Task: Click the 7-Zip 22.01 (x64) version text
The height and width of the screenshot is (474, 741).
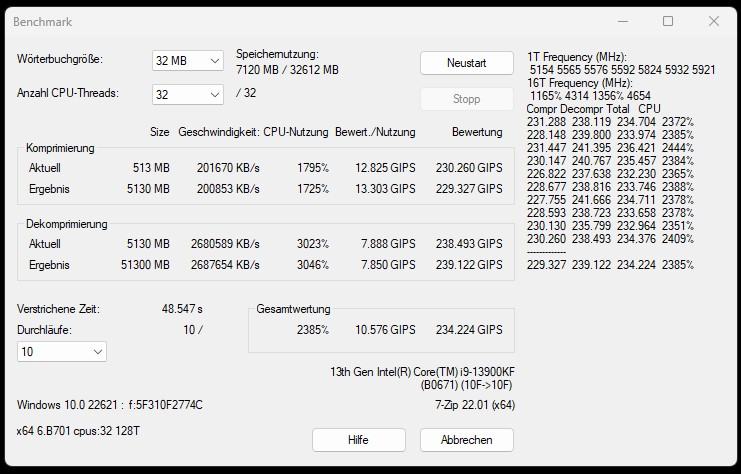Action: pos(475,405)
